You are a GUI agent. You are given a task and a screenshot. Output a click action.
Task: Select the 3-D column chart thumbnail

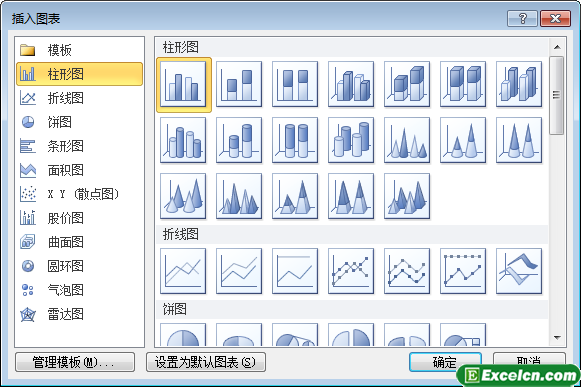pyautogui.click(x=519, y=85)
